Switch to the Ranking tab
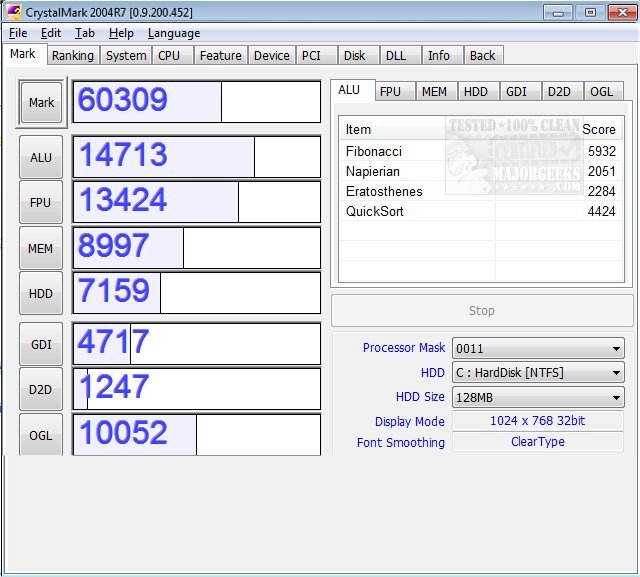 (x=73, y=56)
